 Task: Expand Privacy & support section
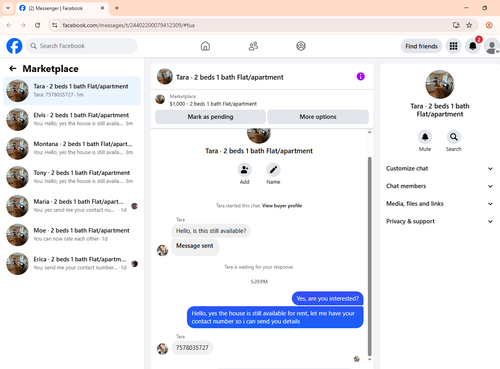pyautogui.click(x=440, y=221)
